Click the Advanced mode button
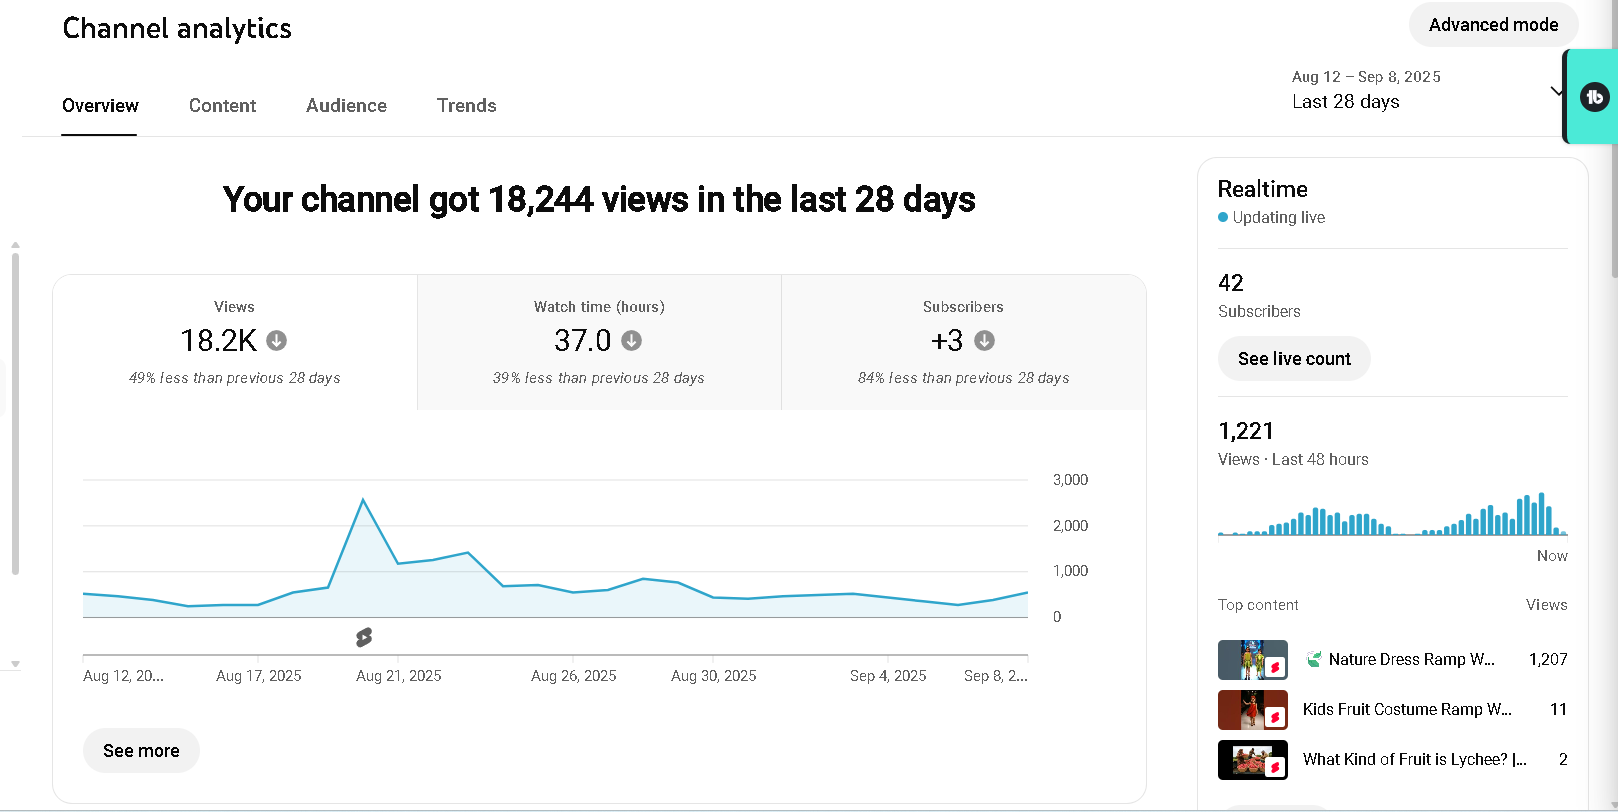The image size is (1618, 812). 1493,25
